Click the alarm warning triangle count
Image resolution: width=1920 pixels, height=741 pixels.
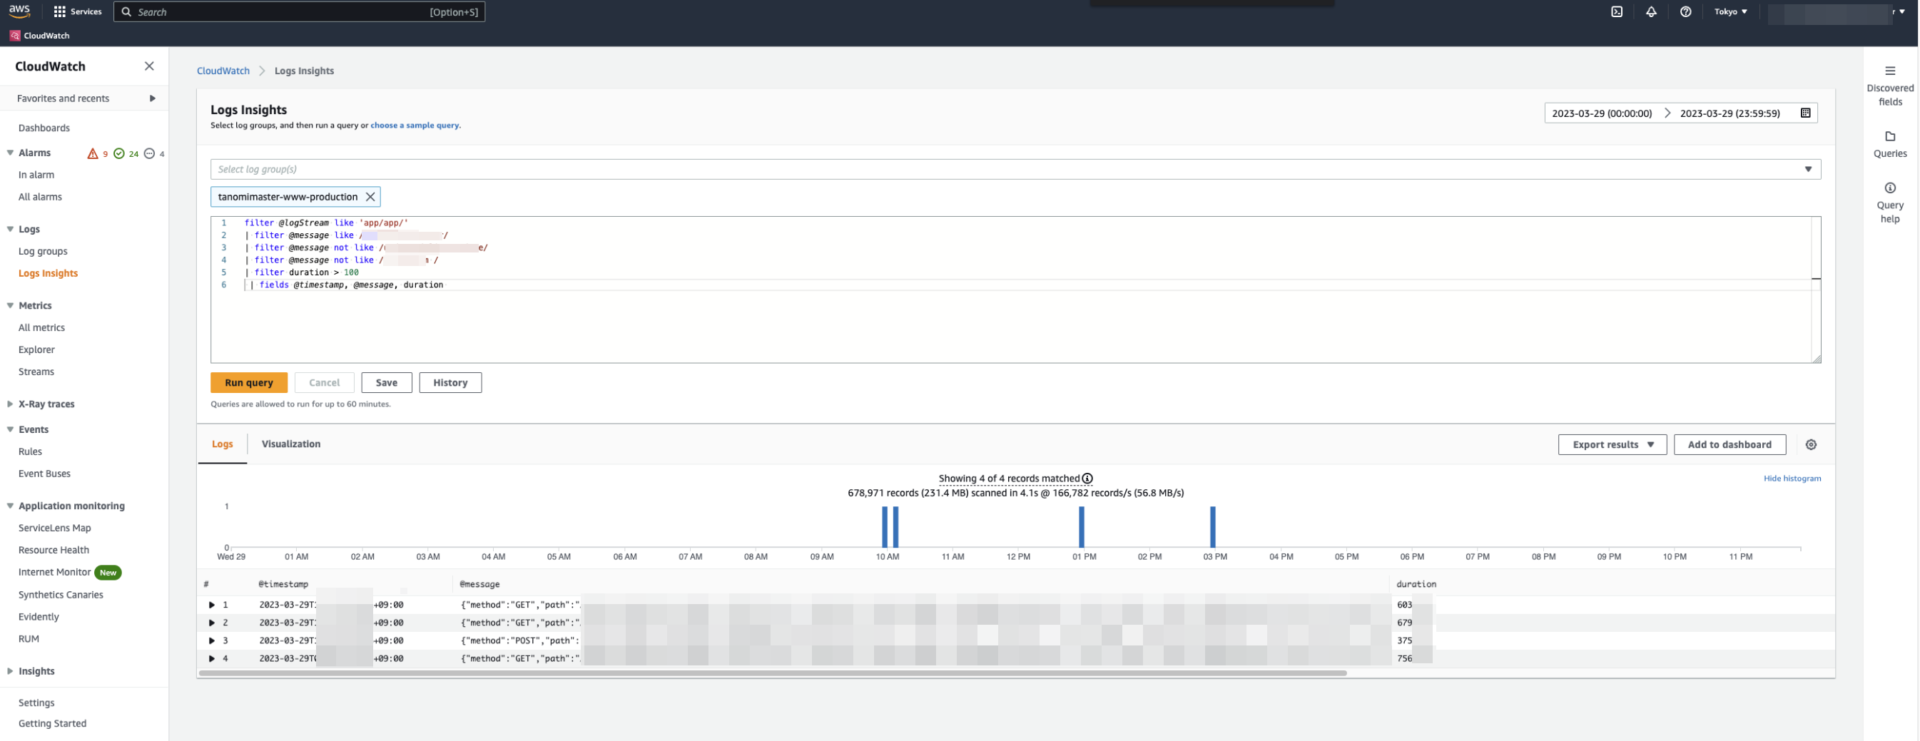coord(97,154)
